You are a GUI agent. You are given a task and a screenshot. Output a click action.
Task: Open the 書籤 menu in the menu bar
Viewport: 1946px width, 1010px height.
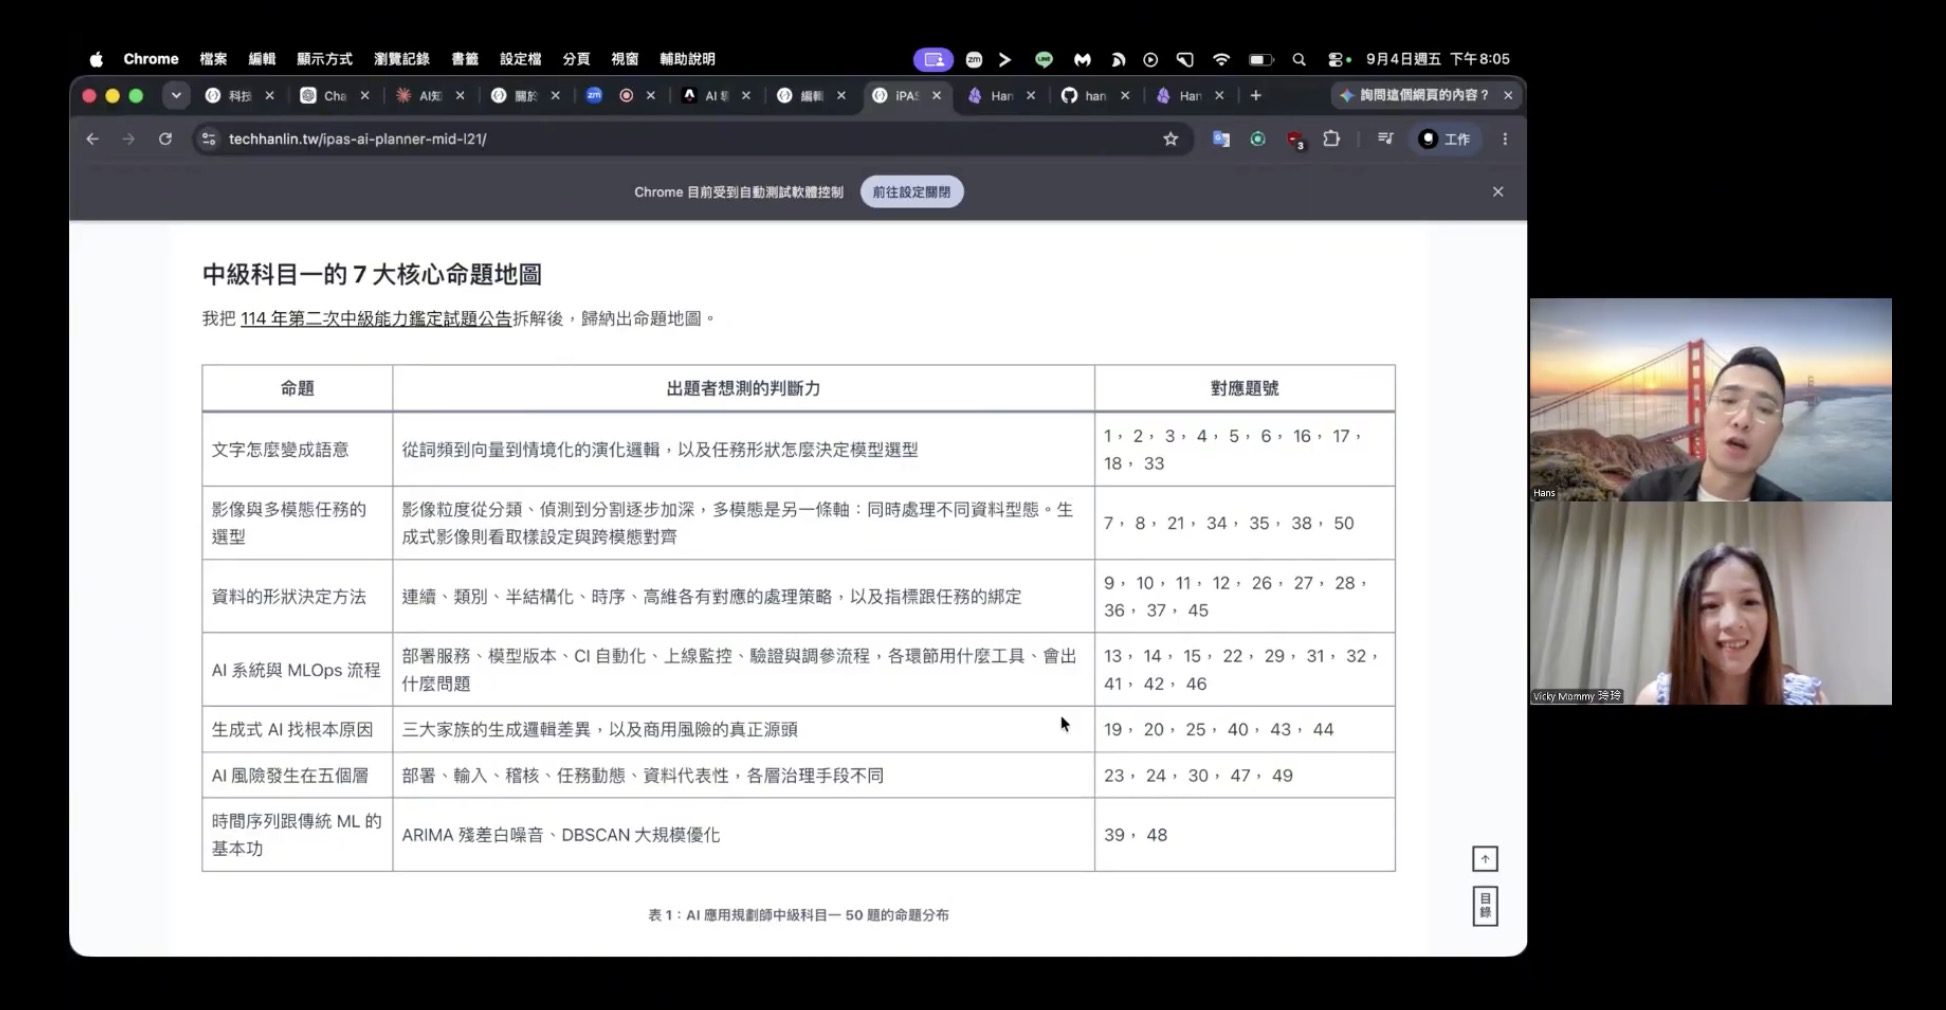[x=465, y=59]
